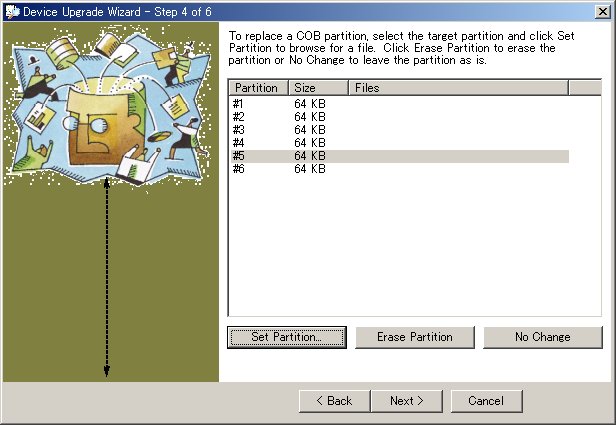Click the wizard title bar icon
The image size is (616, 425).
tap(13, 12)
